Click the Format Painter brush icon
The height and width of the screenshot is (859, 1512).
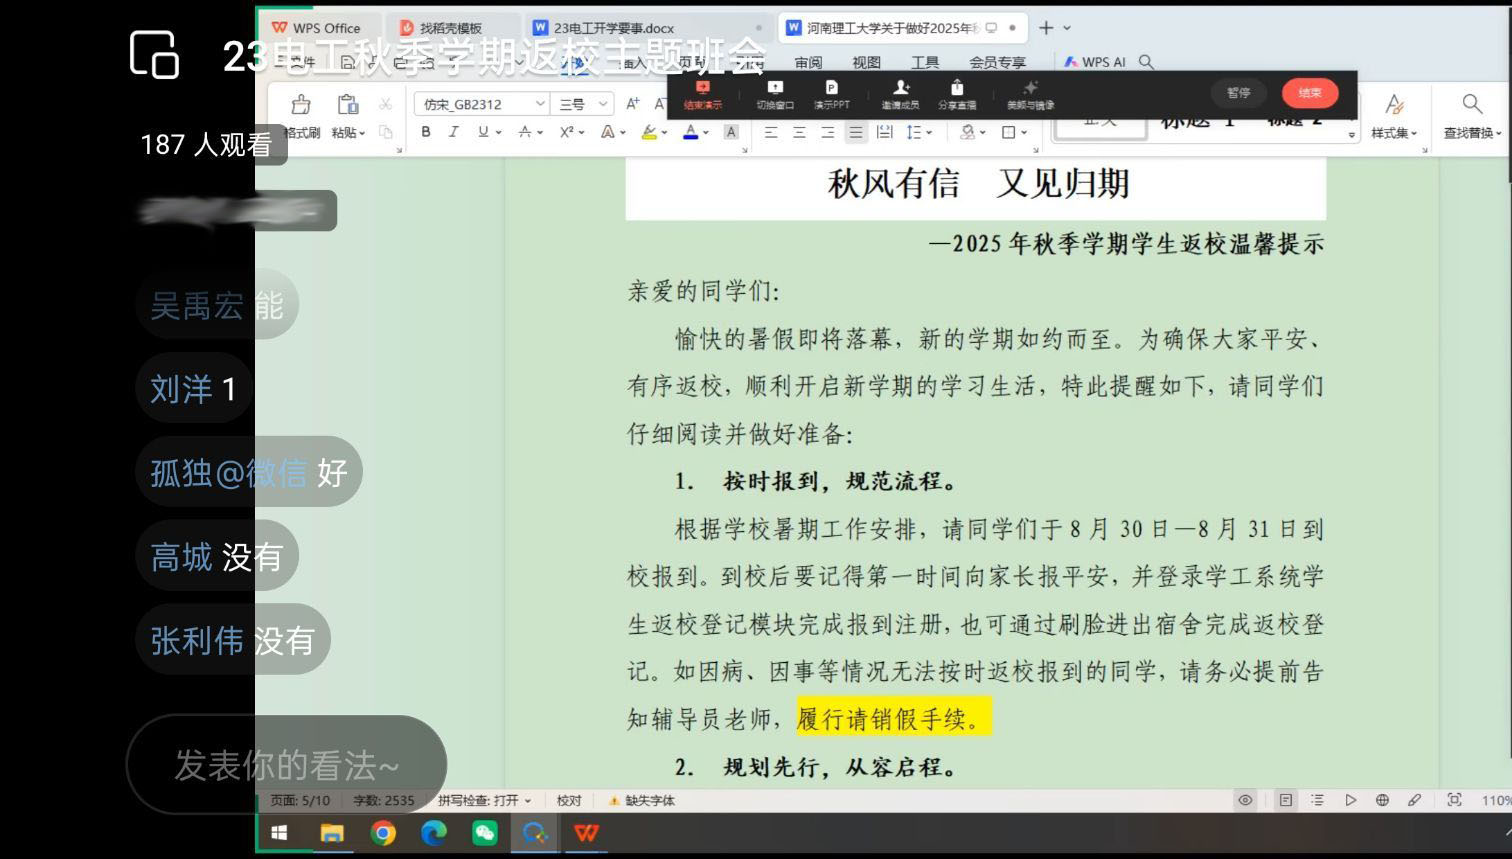pyautogui.click(x=300, y=106)
